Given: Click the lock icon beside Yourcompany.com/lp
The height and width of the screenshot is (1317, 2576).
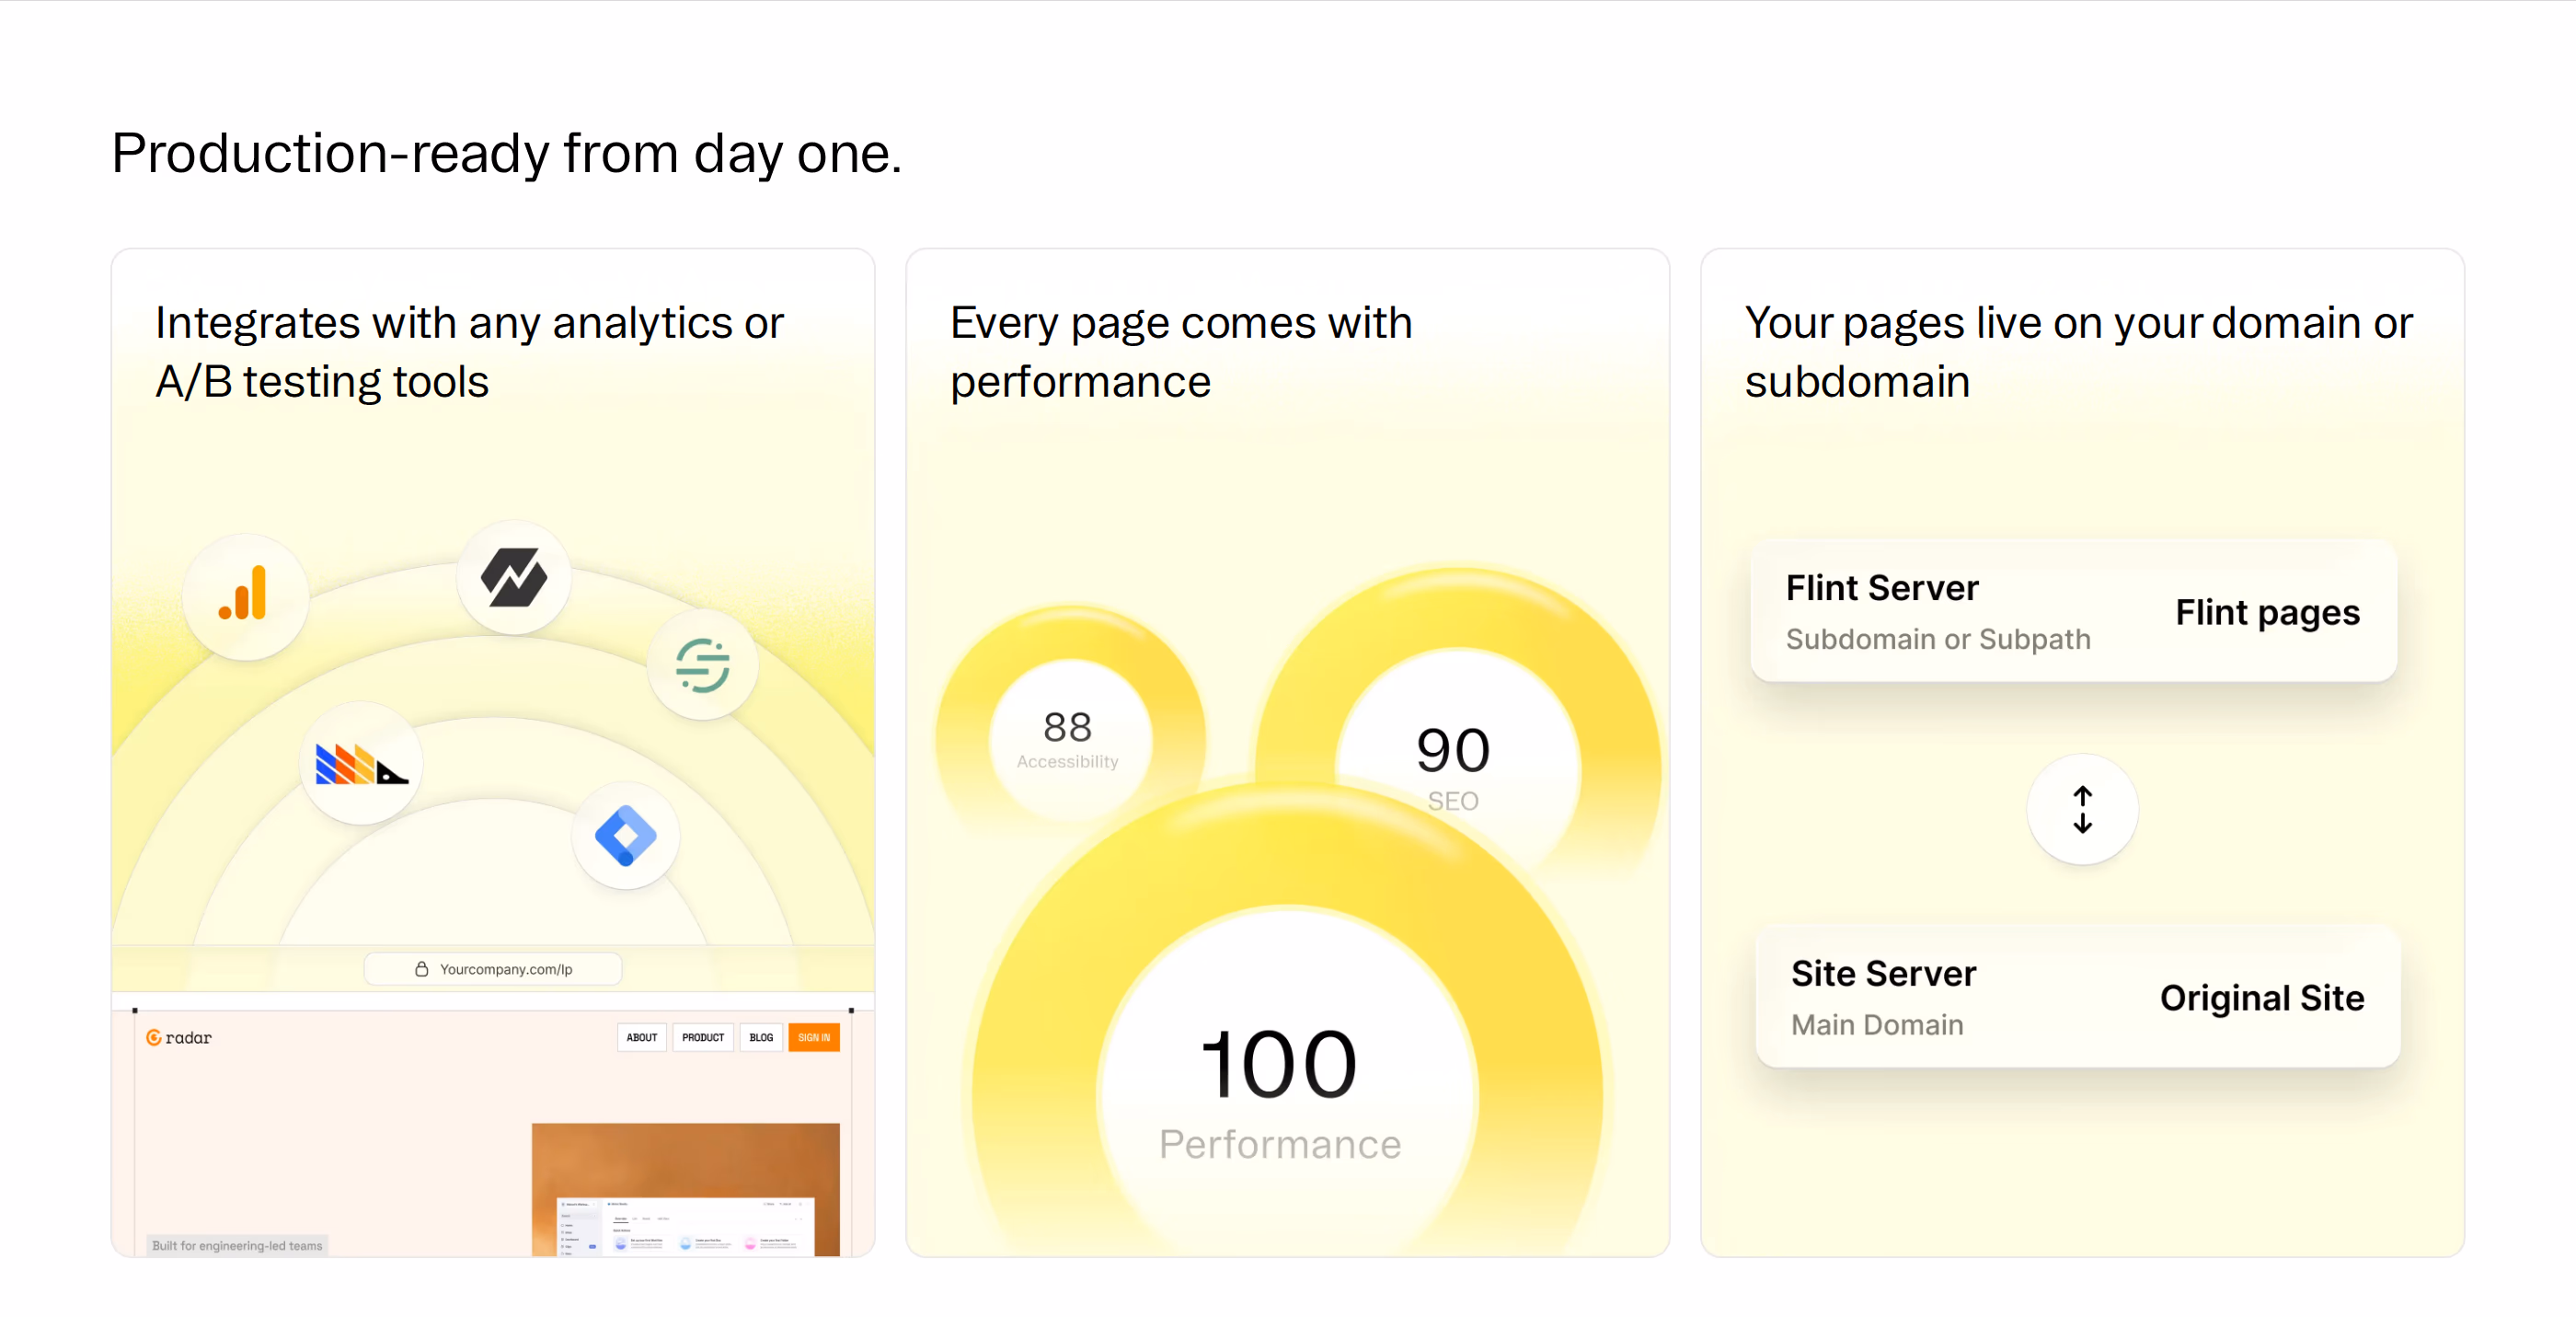Looking at the screenshot, I should point(421,969).
